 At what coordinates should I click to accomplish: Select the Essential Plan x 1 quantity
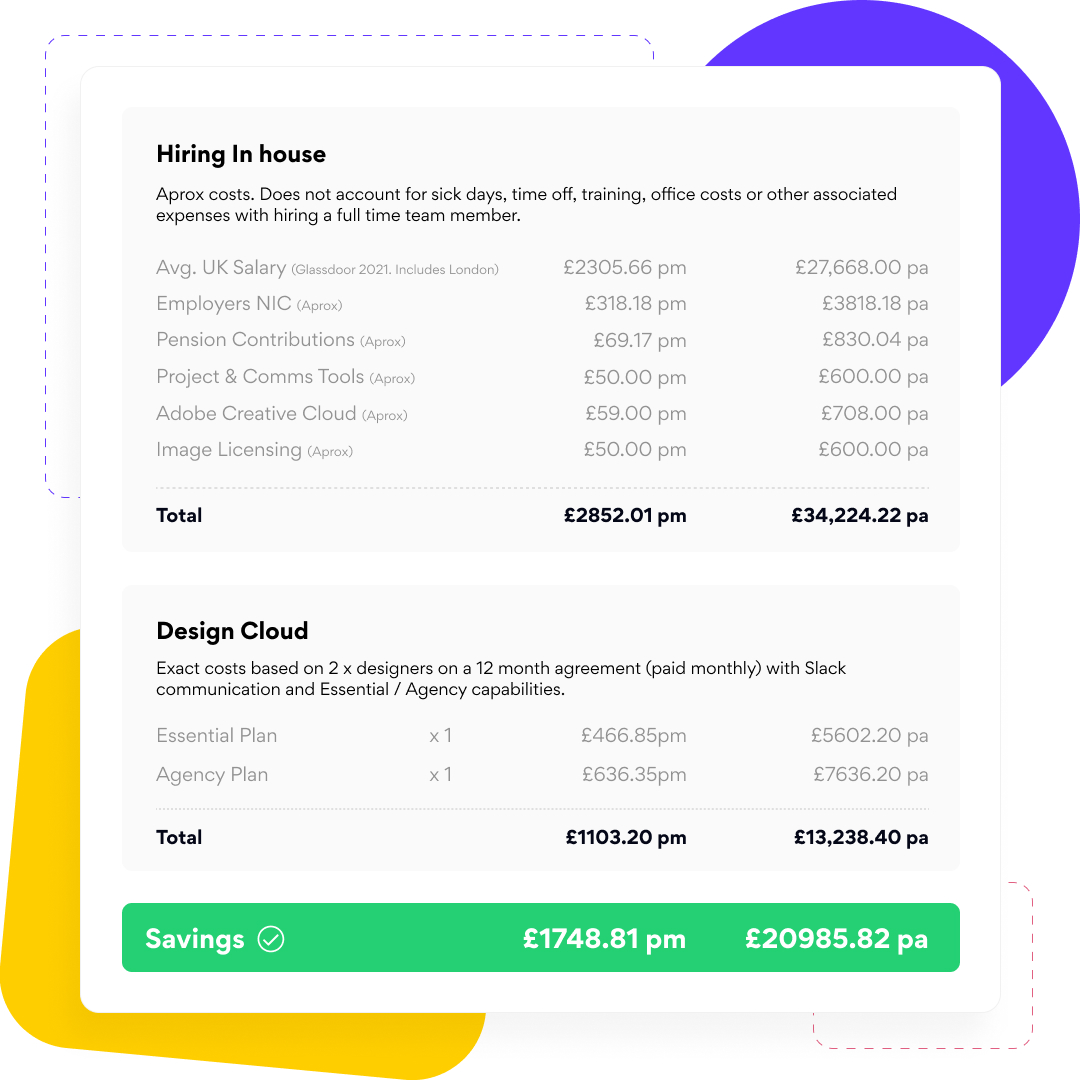(x=441, y=736)
